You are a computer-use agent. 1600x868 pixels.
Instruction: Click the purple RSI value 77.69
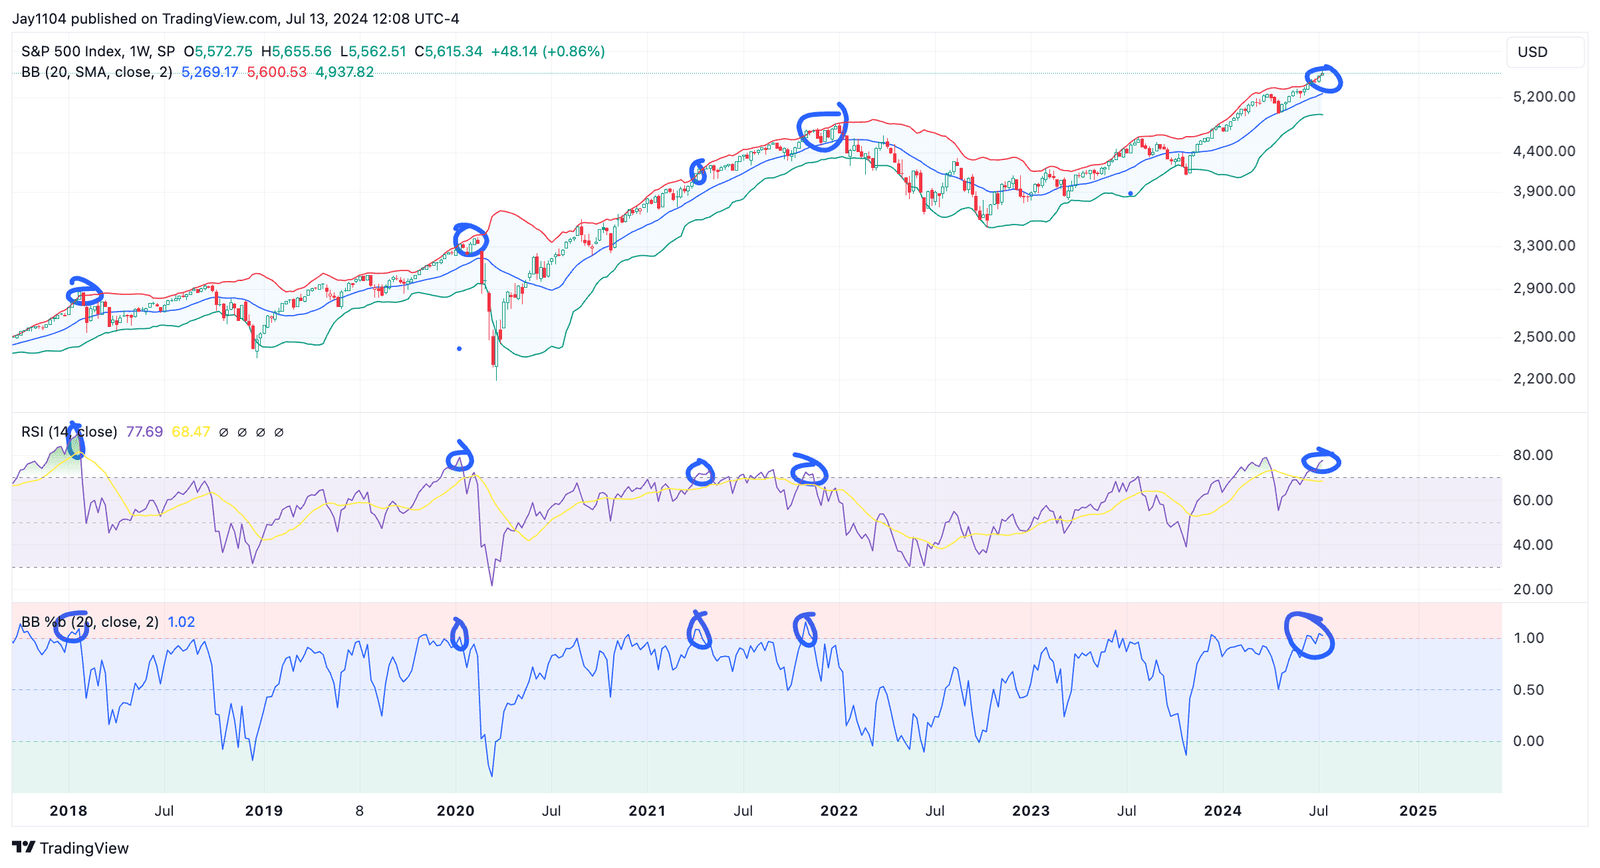point(144,432)
